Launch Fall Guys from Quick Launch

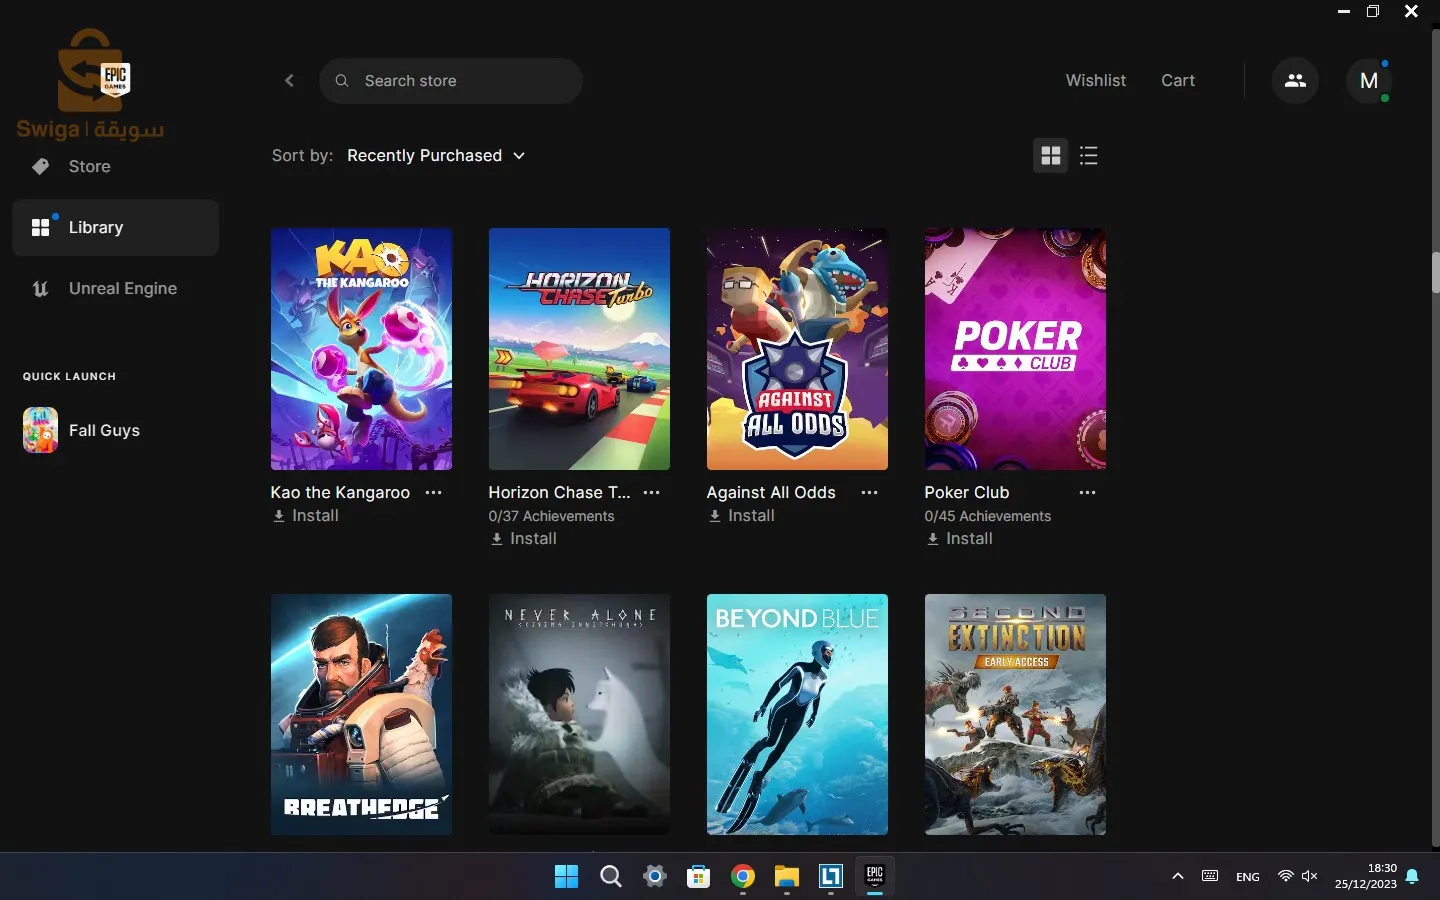coord(103,431)
